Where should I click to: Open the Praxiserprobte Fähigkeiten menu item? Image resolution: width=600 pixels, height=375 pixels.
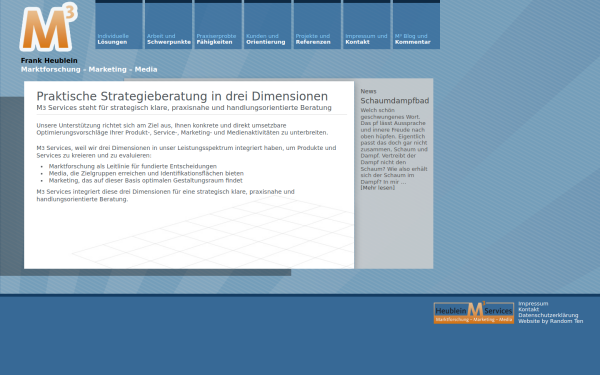click(218, 24)
